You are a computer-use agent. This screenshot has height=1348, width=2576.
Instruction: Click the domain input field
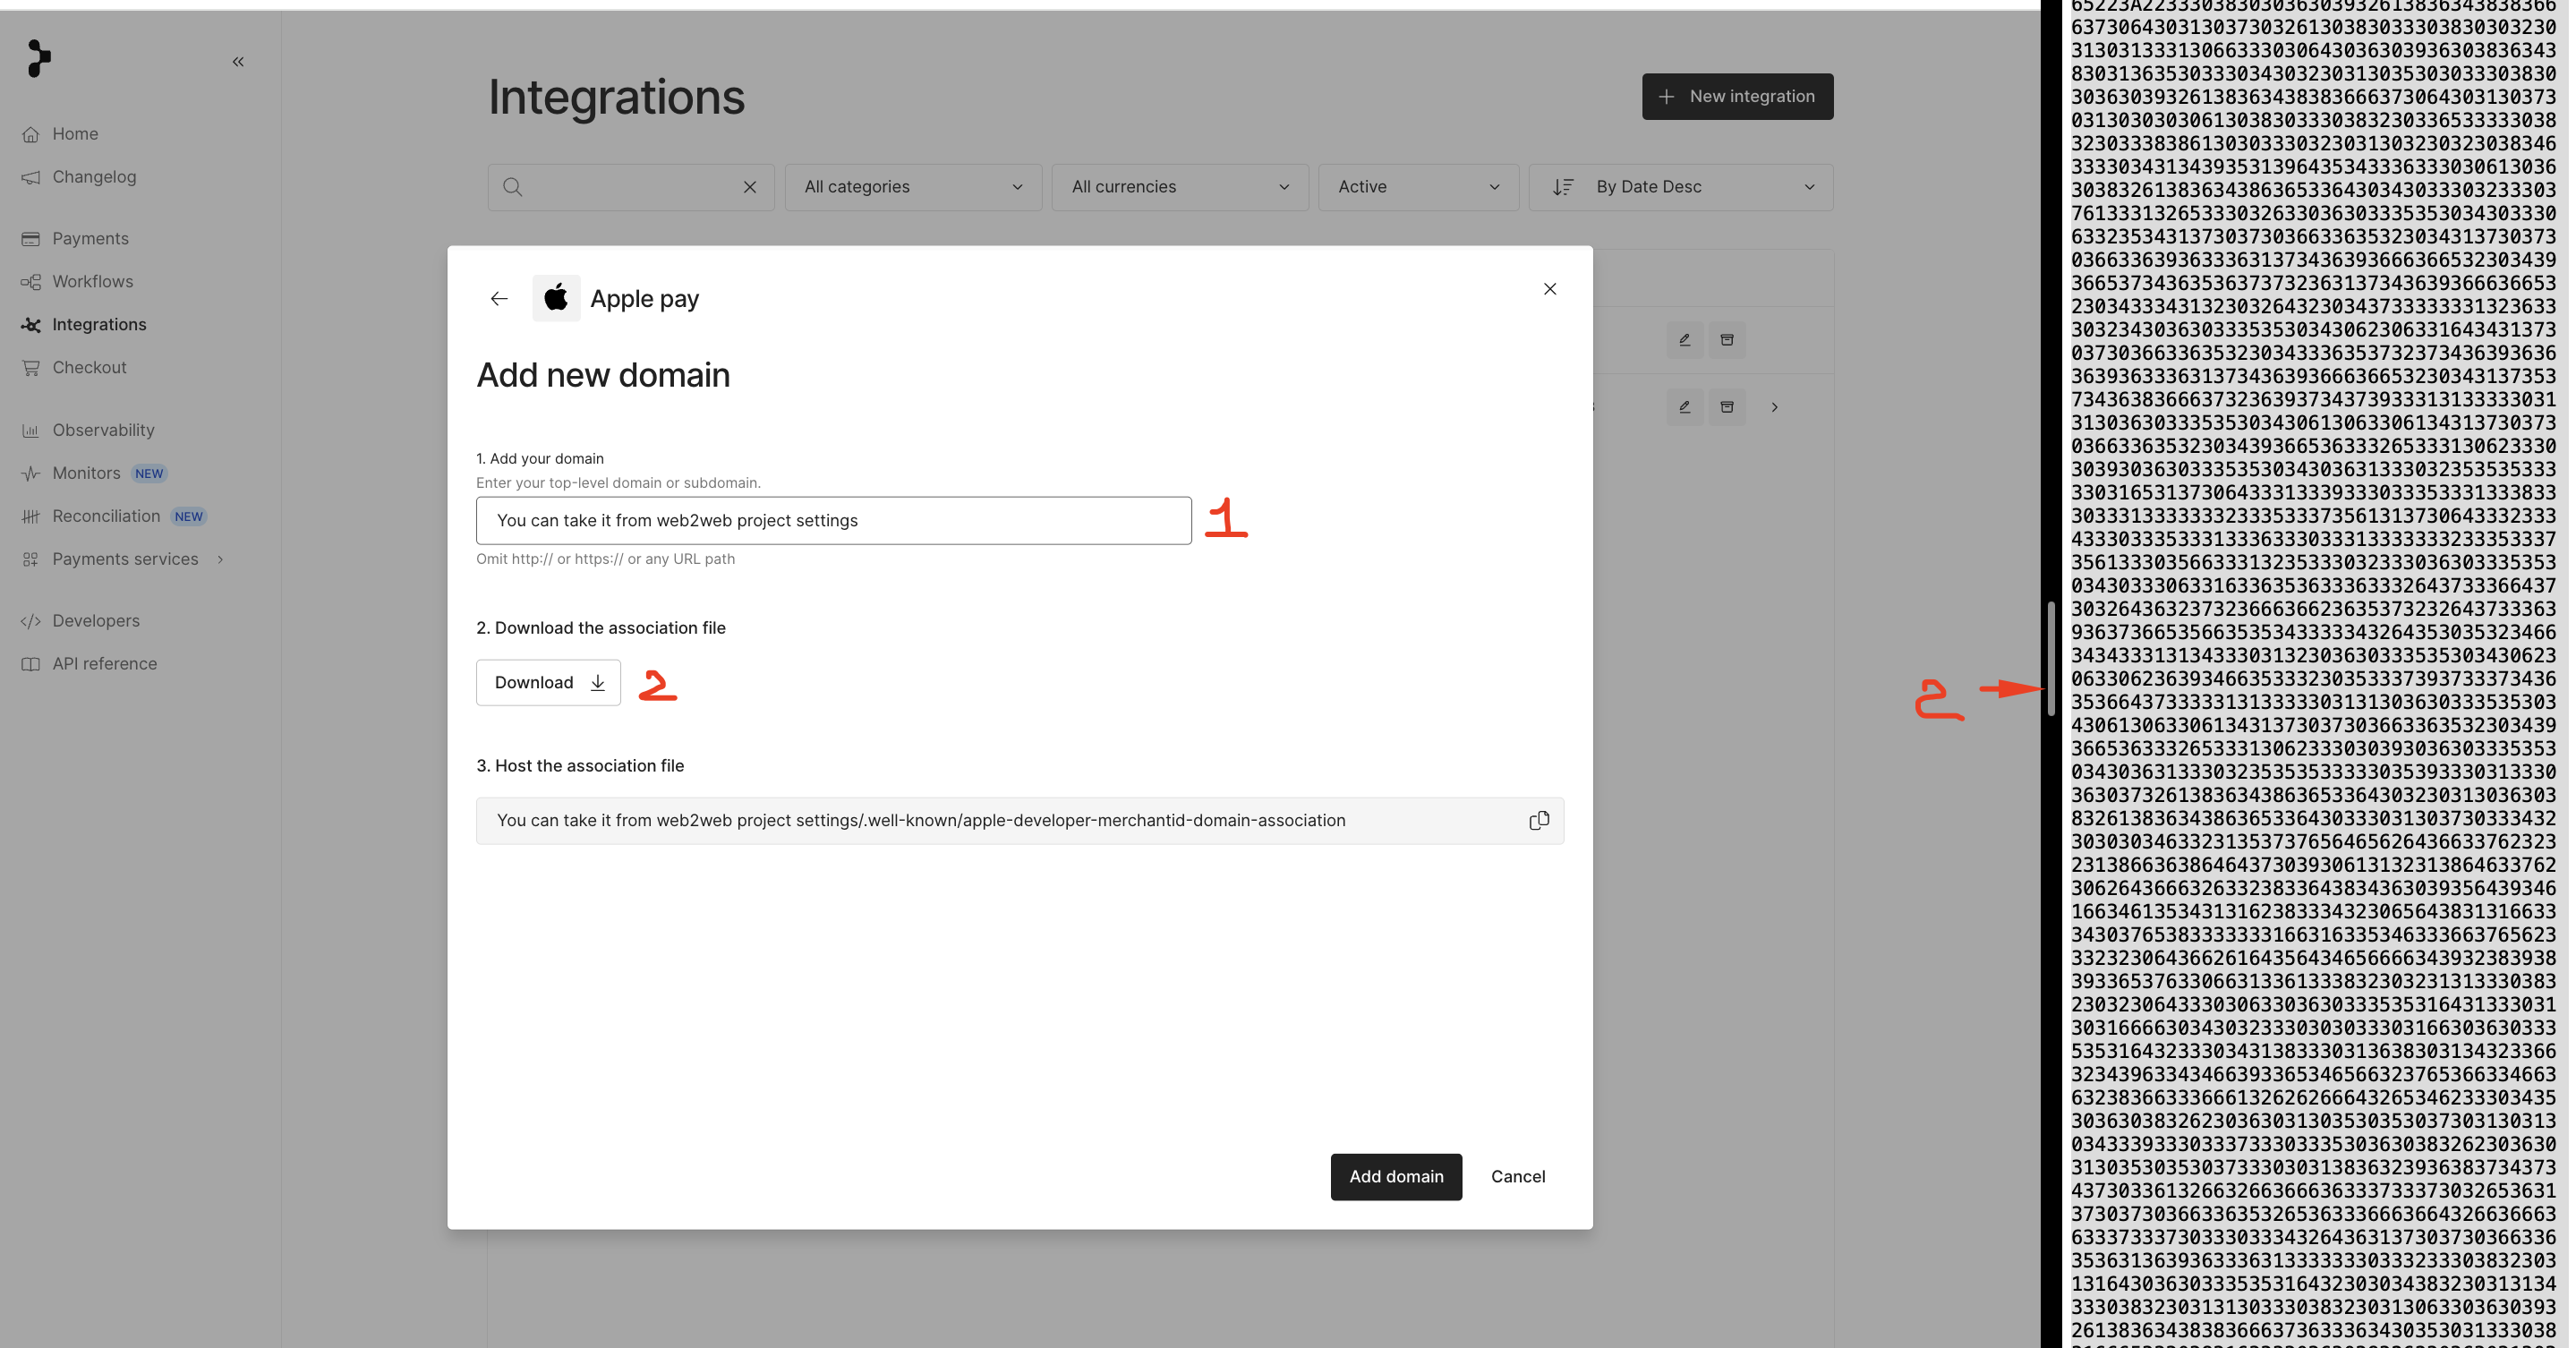(834, 521)
